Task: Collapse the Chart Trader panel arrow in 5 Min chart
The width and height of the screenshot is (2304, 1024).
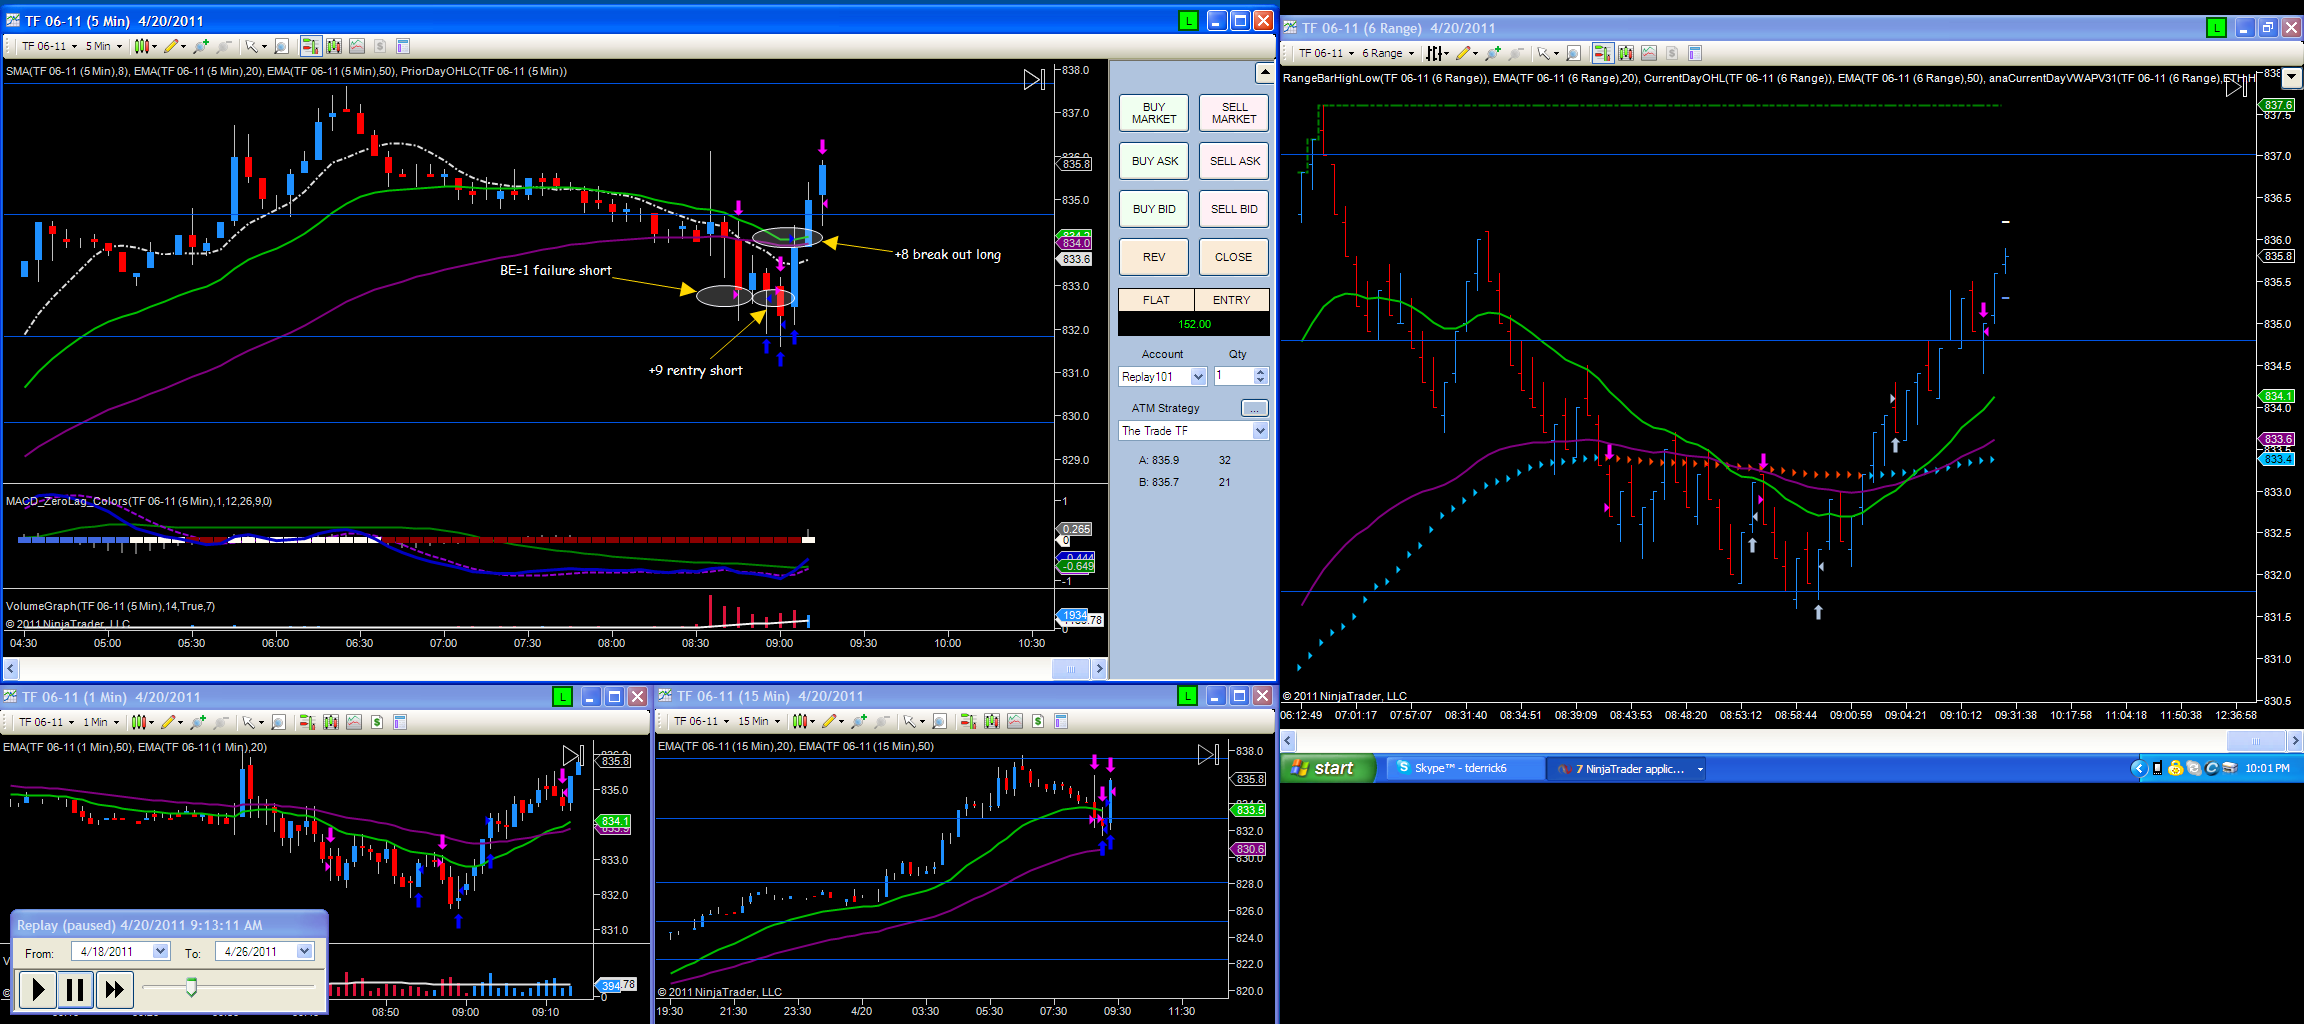Action: pos(1264,73)
